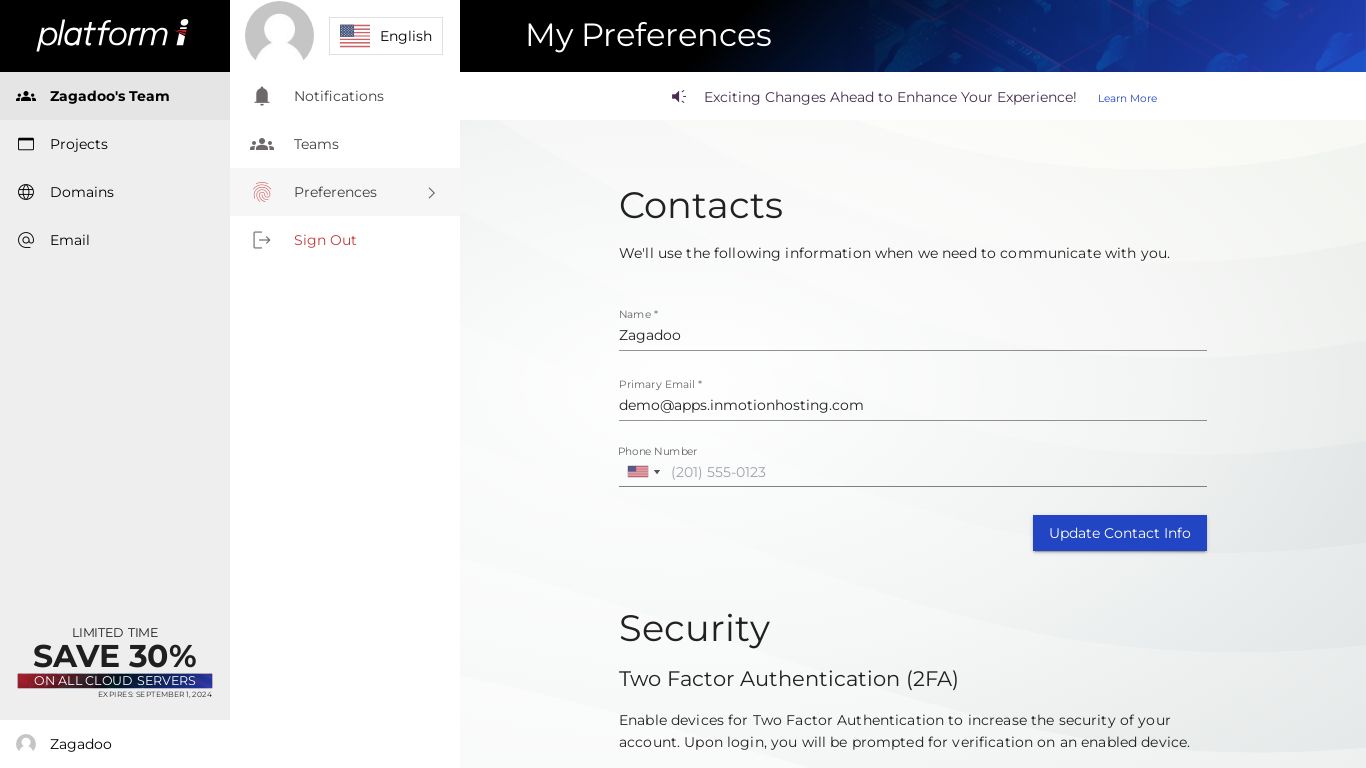Click the Zagadoo's Team people icon
Screen dimensions: 1366x768
coord(24,96)
